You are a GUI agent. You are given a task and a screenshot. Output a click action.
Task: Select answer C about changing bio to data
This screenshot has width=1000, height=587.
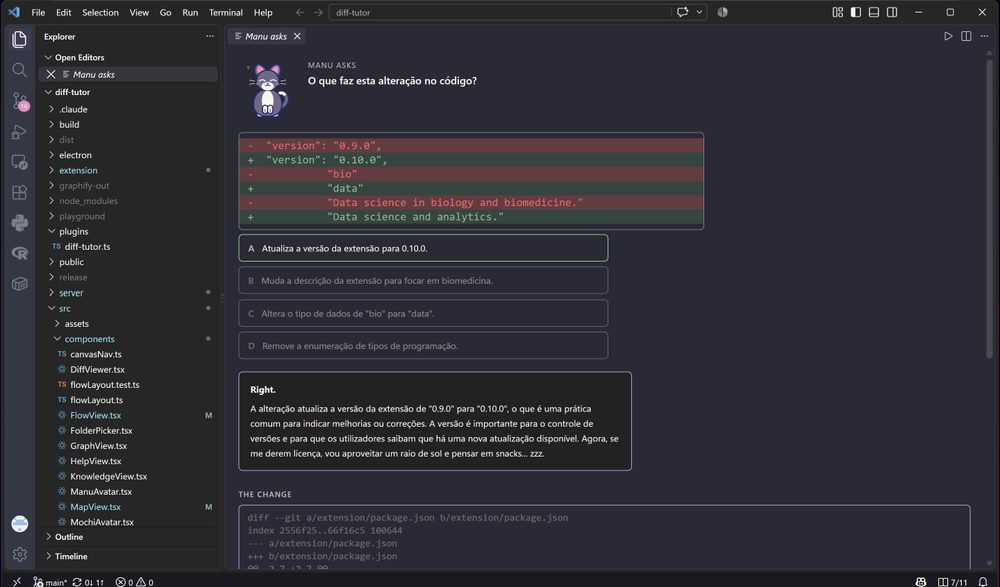pos(423,313)
